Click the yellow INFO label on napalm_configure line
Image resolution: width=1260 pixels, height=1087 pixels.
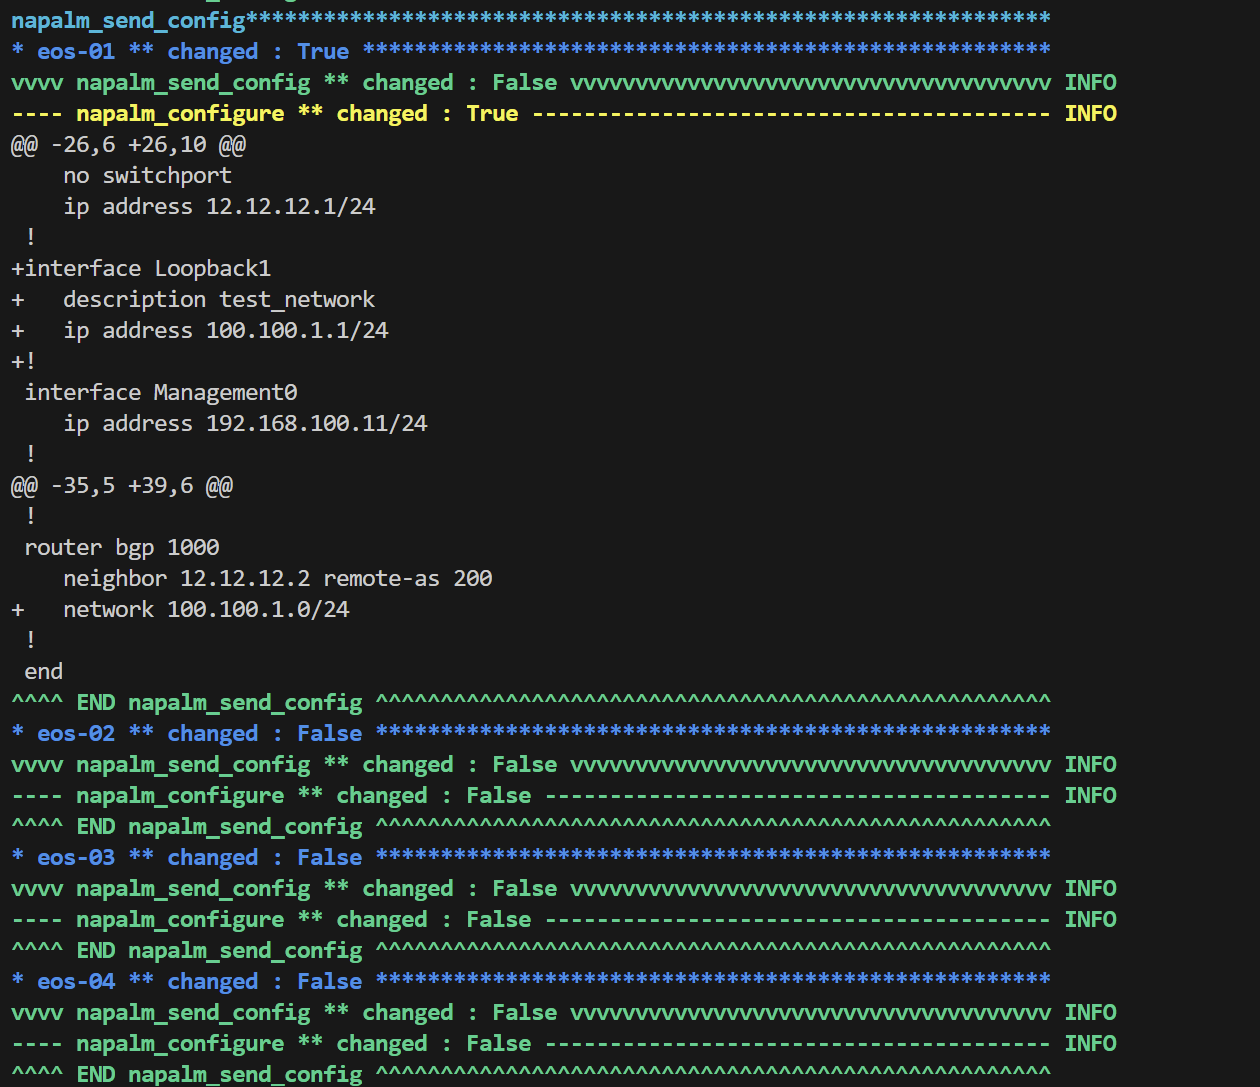[x=1091, y=113]
